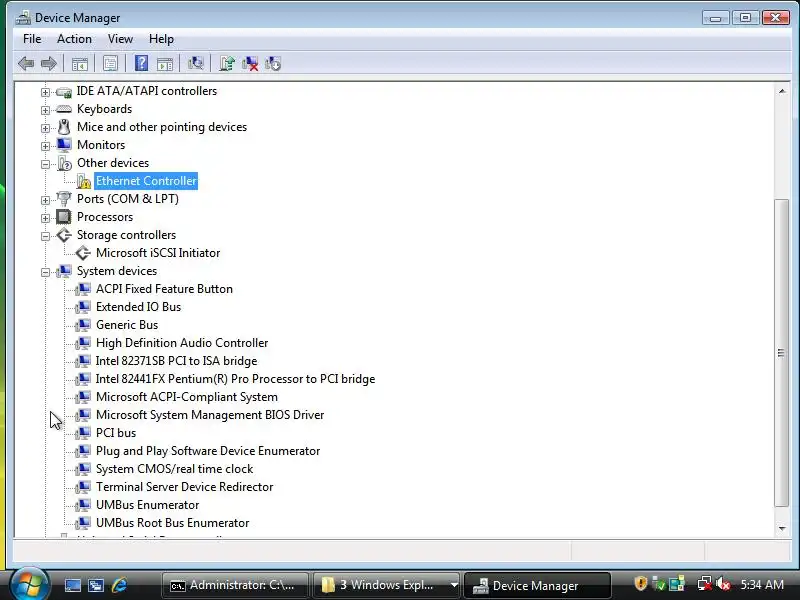
Task: Select ACPI Fixed Feature Button
Action: coord(164,289)
